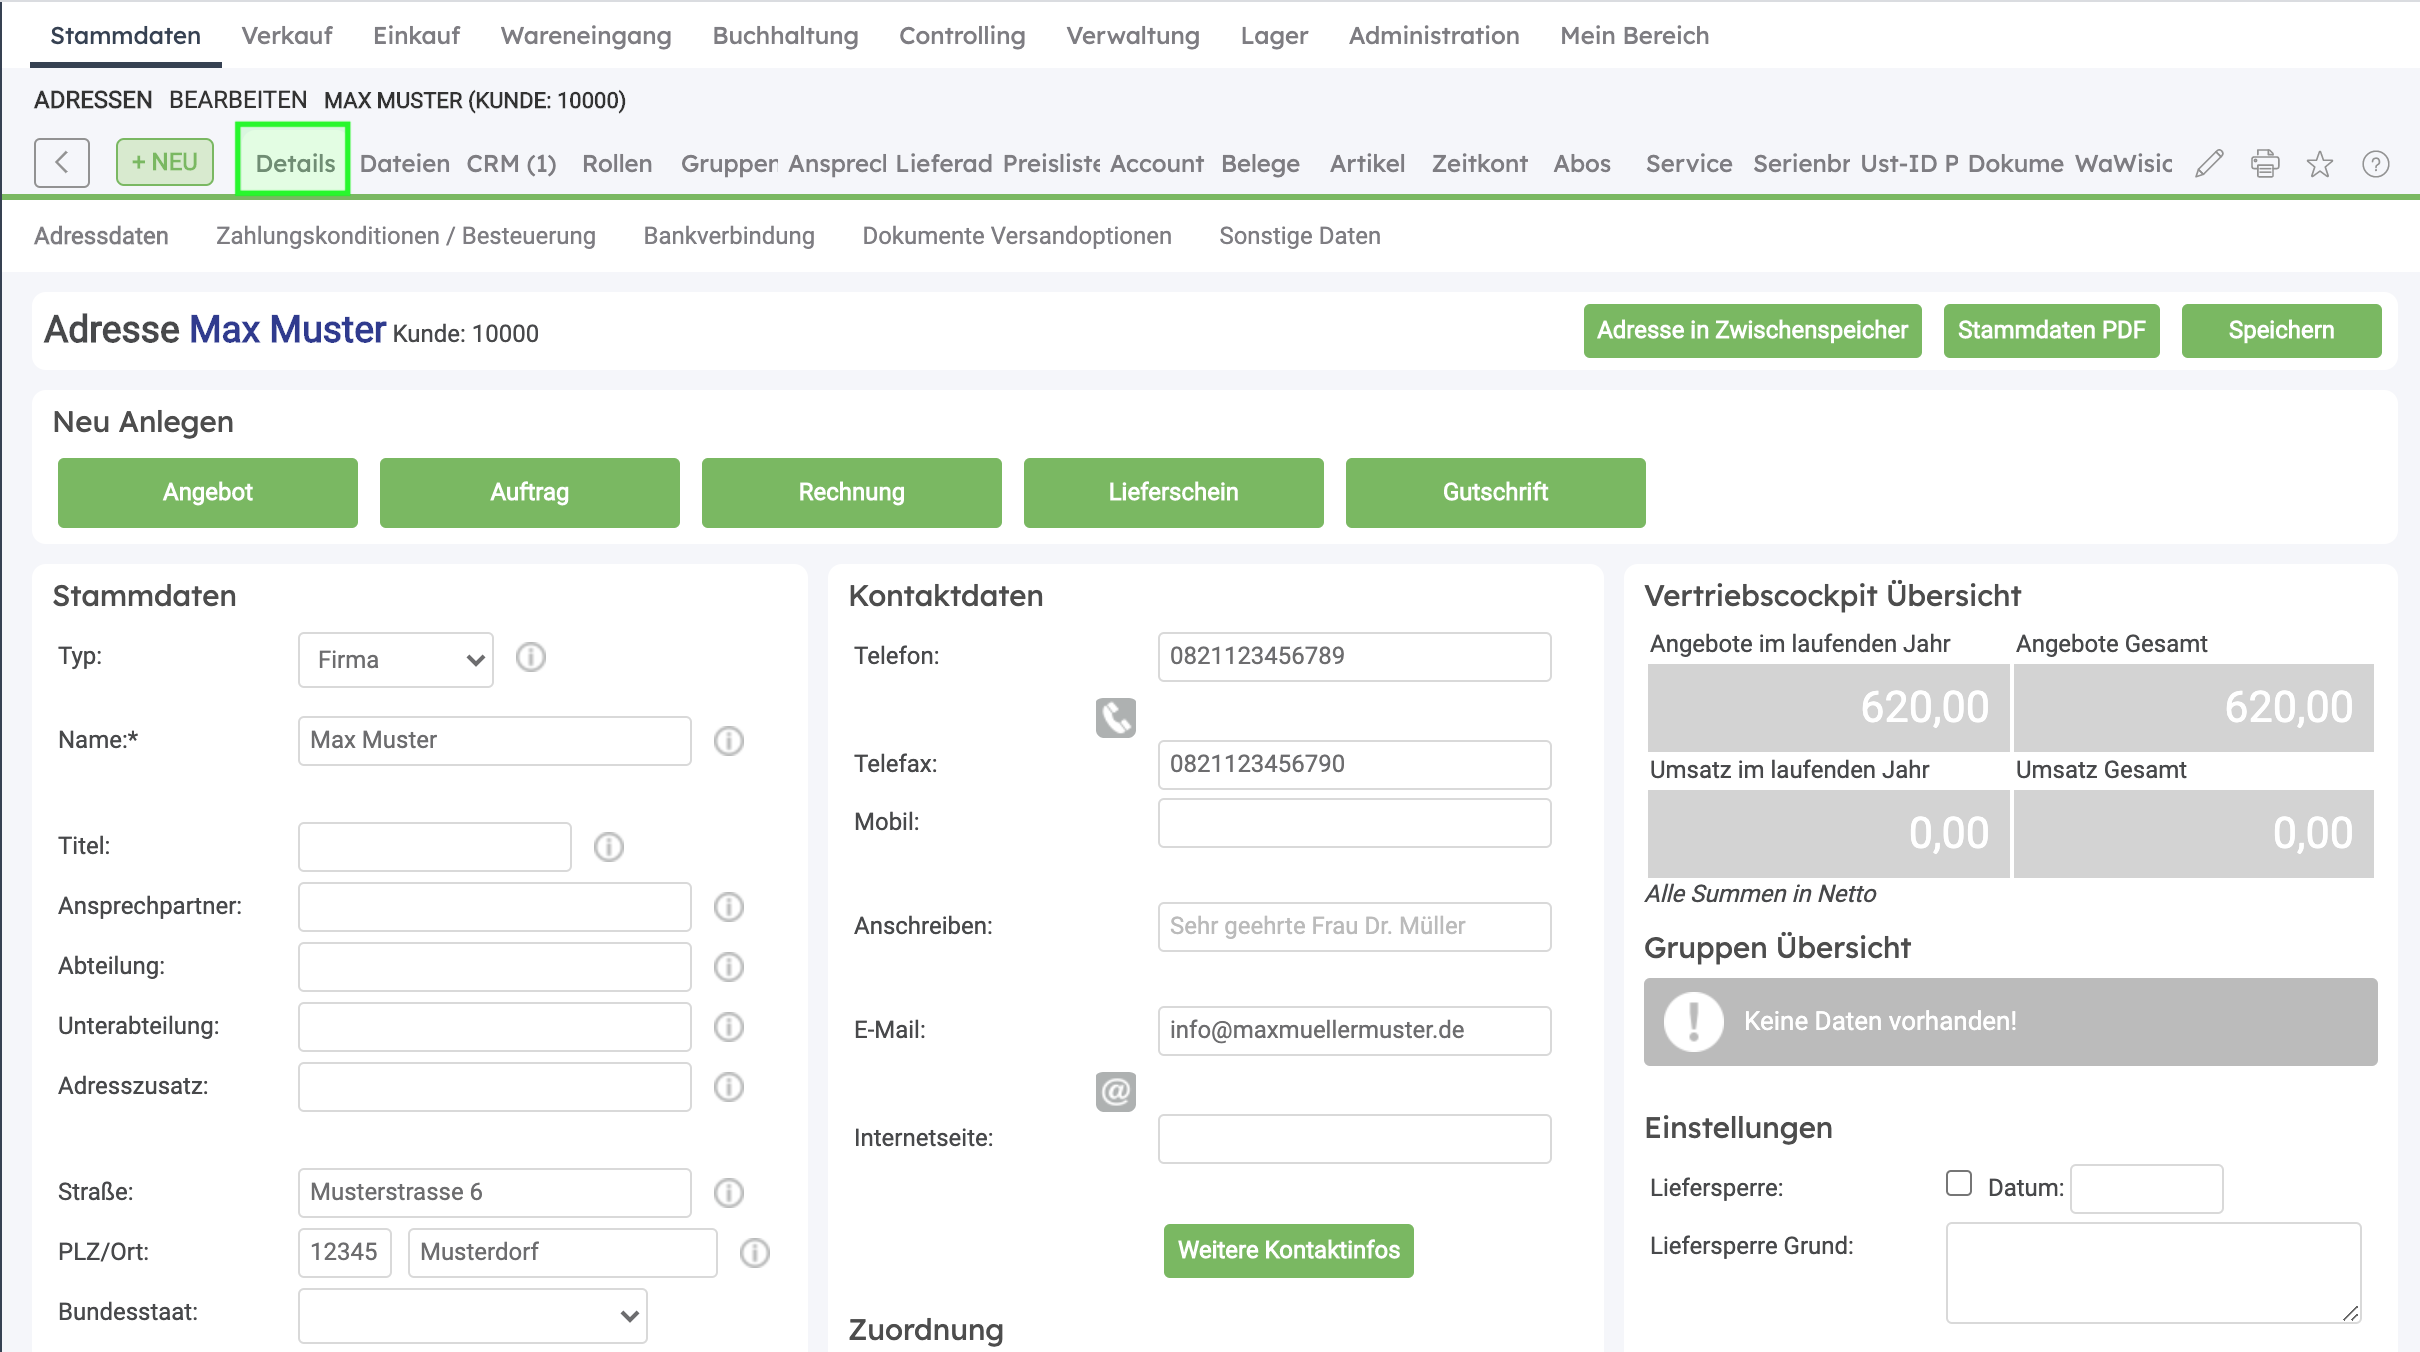
Task: Open the Typ dropdown showing Firma
Action: [396, 660]
